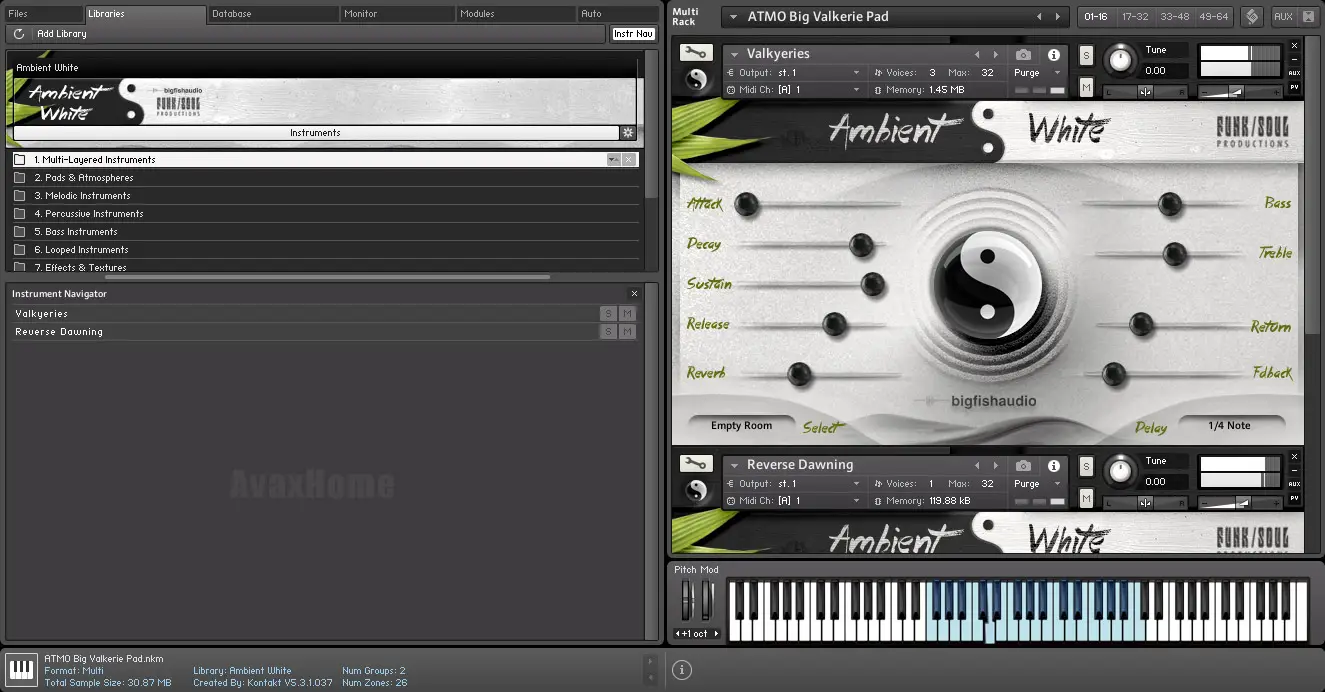Screen dimensions: 1325x692
Task: Open Valkyeries instrument edit wrench
Action: 695,53
